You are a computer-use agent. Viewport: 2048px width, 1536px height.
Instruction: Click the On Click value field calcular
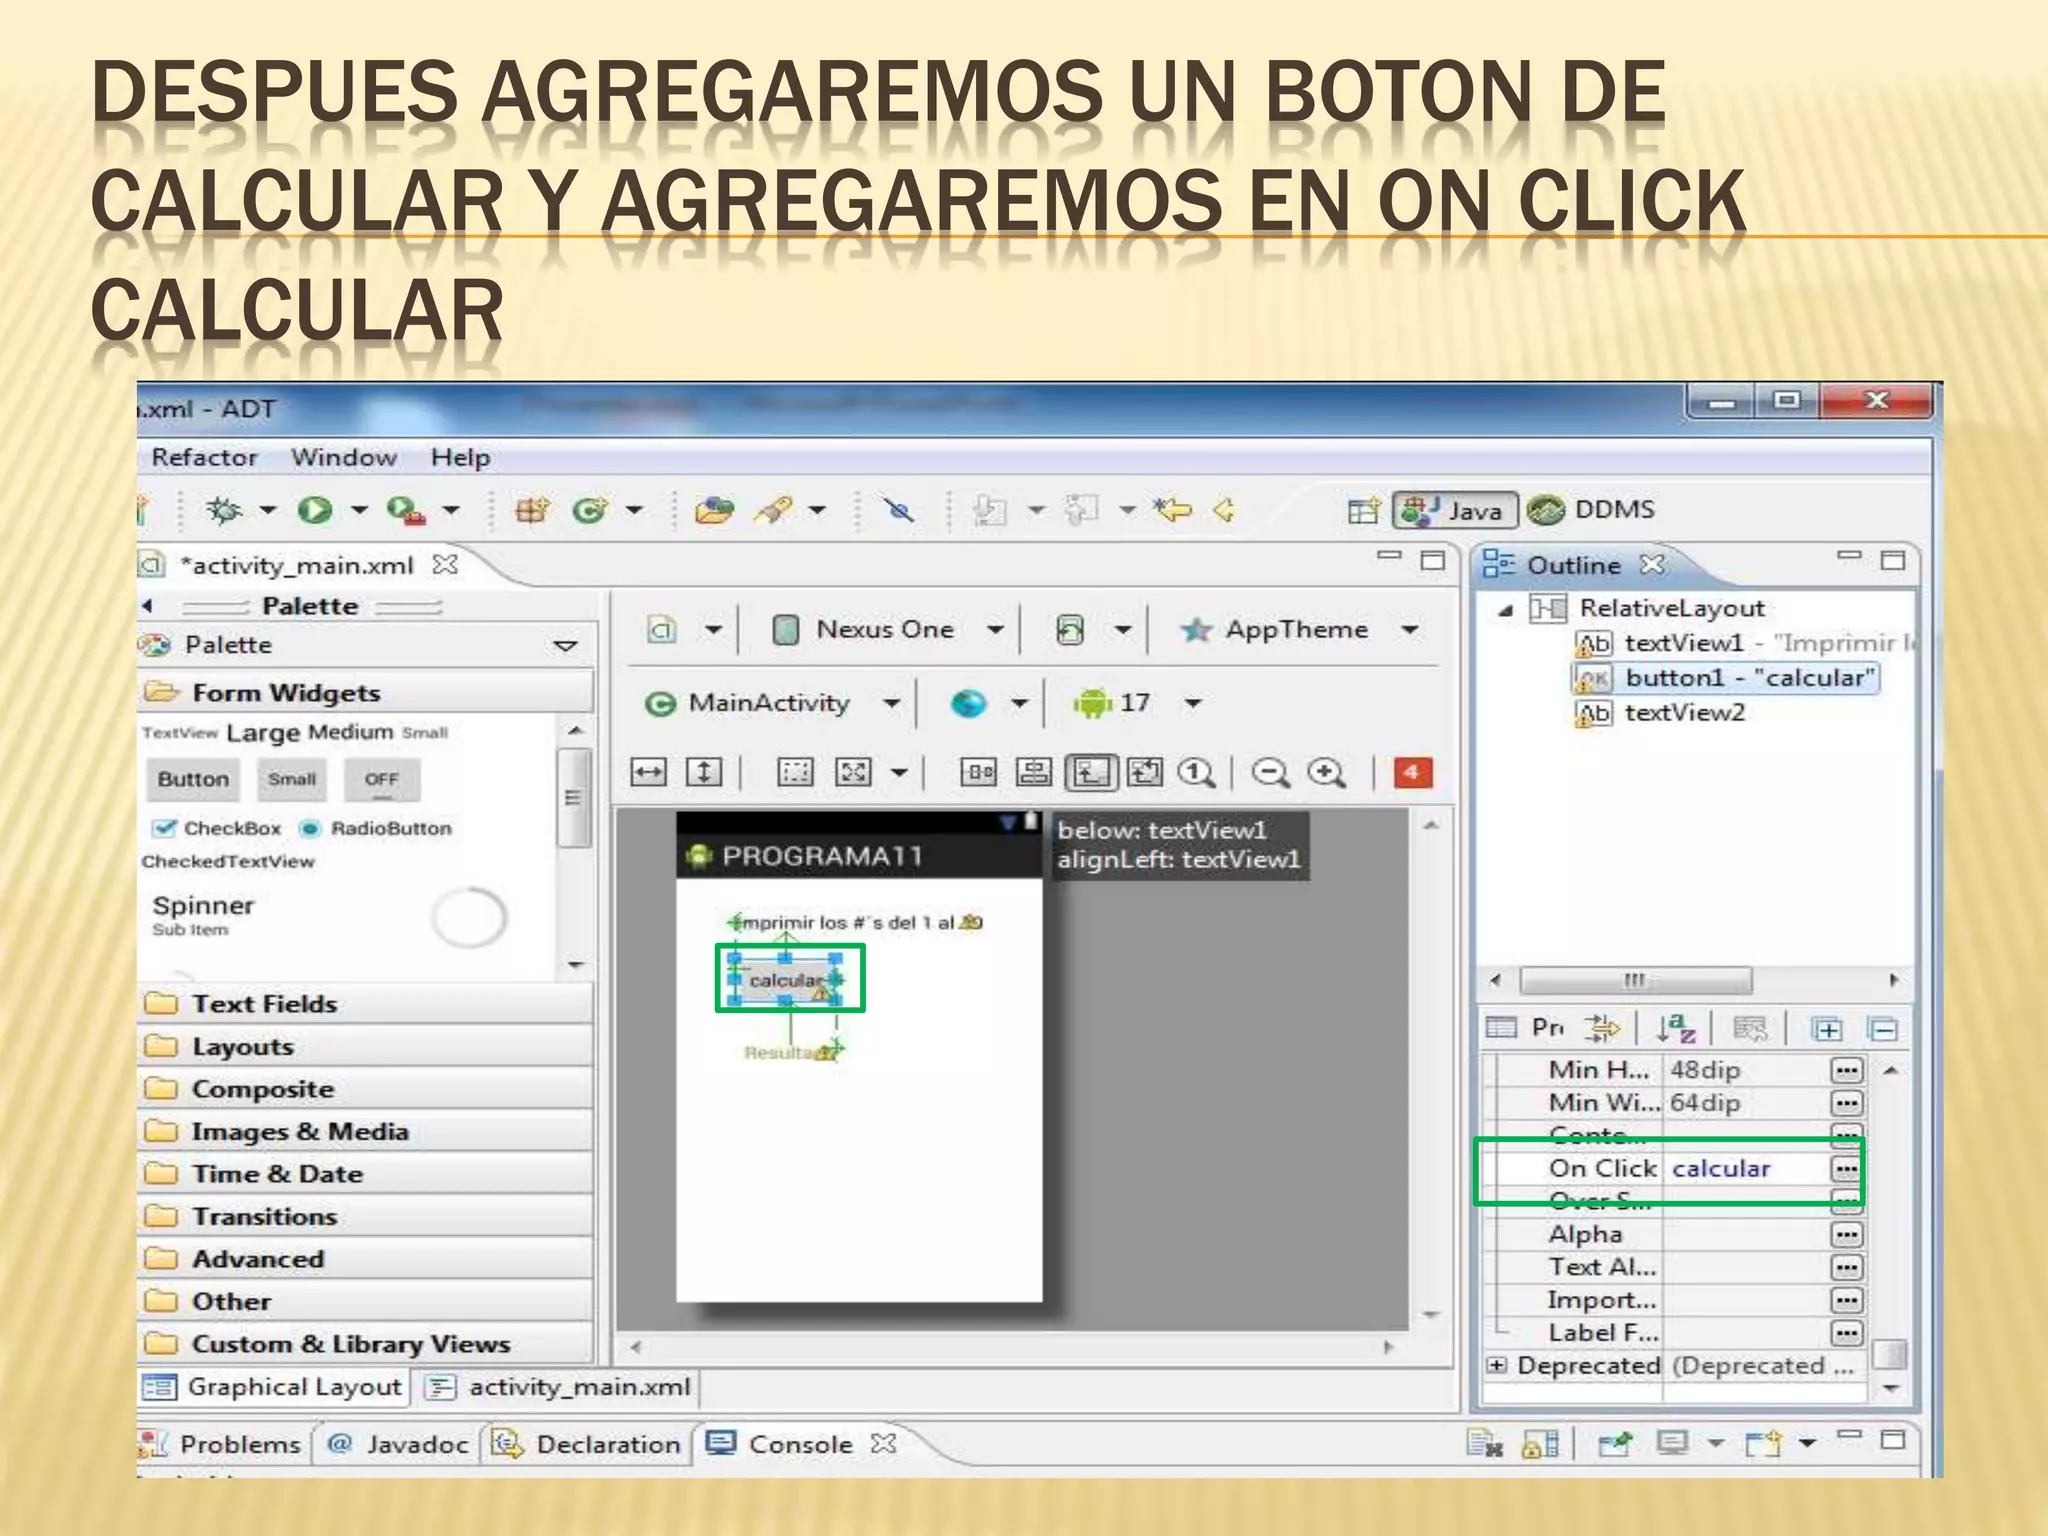coord(1745,1168)
